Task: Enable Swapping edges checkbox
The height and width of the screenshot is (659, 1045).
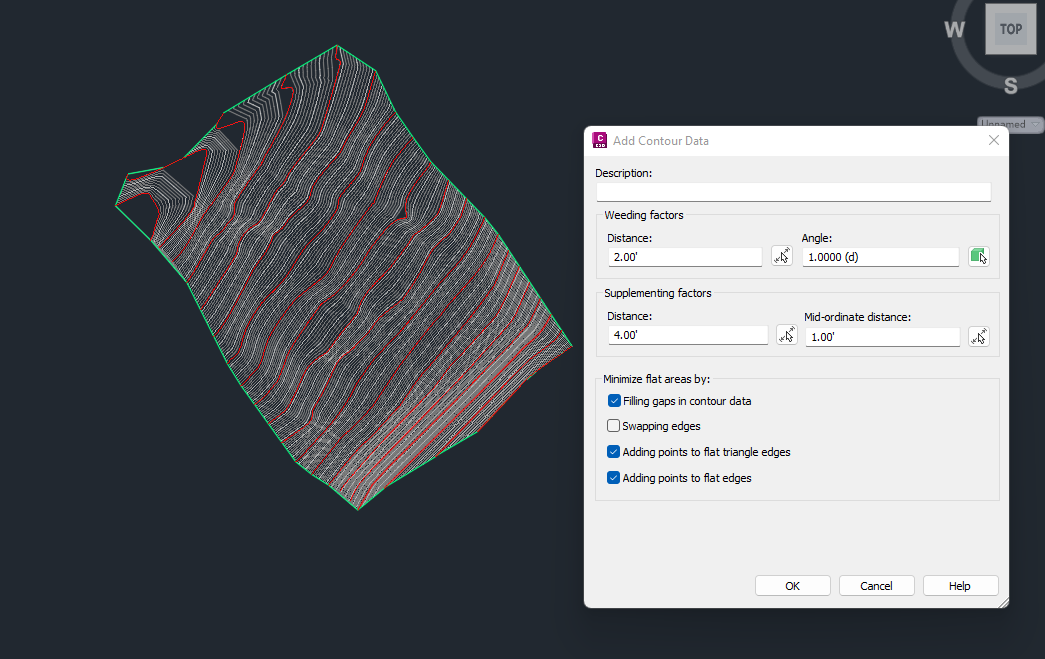Action: click(613, 426)
